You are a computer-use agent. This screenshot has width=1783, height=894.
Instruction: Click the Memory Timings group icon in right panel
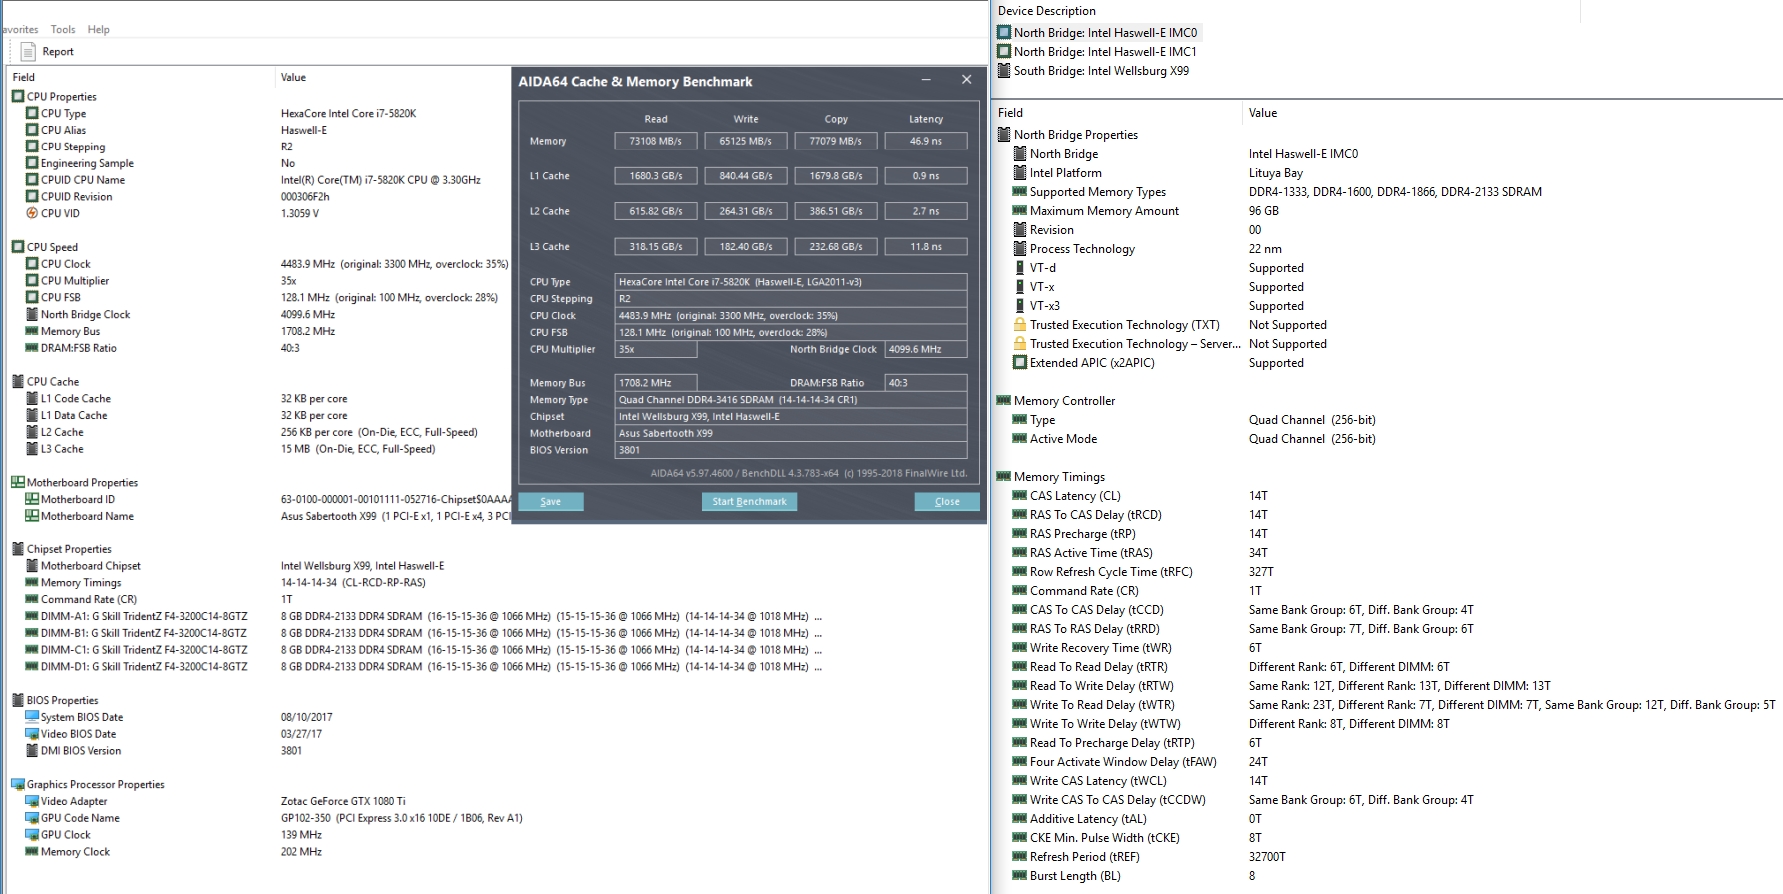[x=1004, y=477]
